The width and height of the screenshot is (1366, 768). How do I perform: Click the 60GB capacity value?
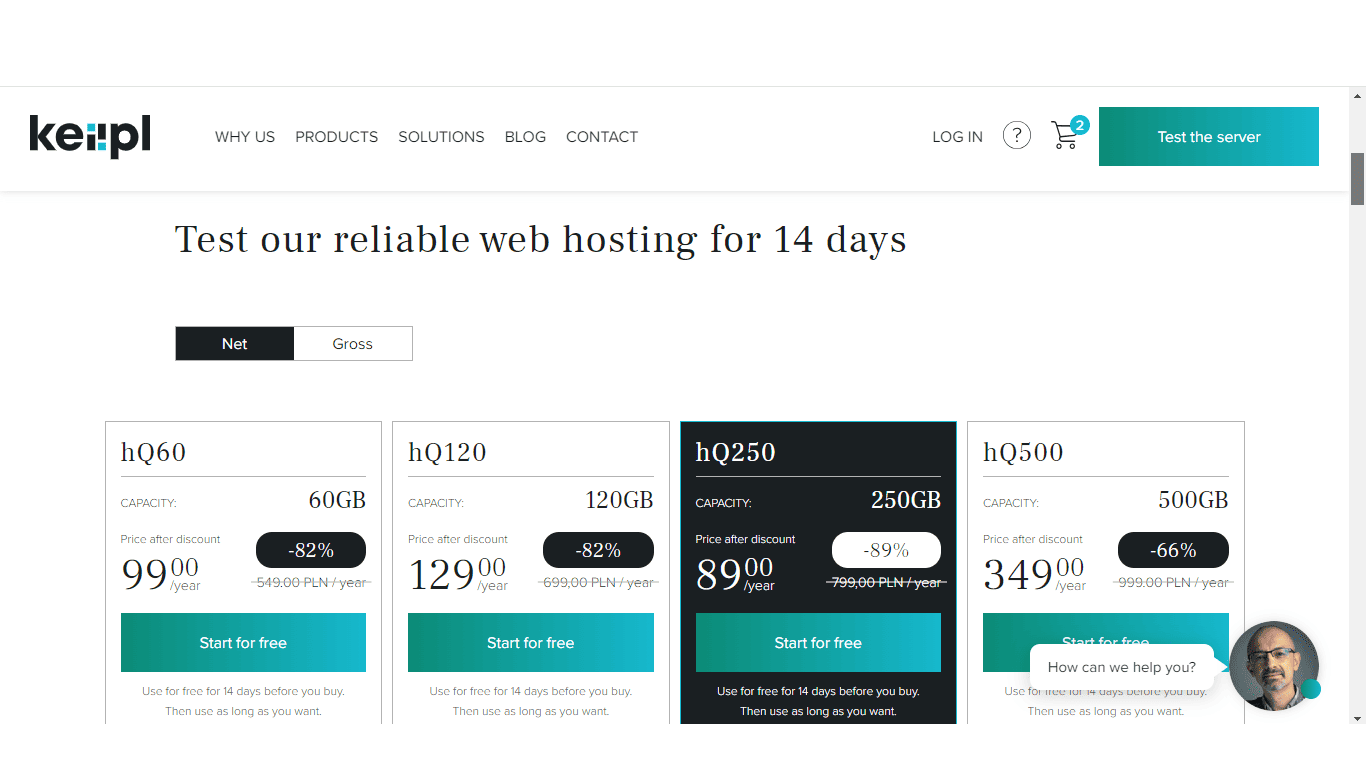click(x=337, y=500)
